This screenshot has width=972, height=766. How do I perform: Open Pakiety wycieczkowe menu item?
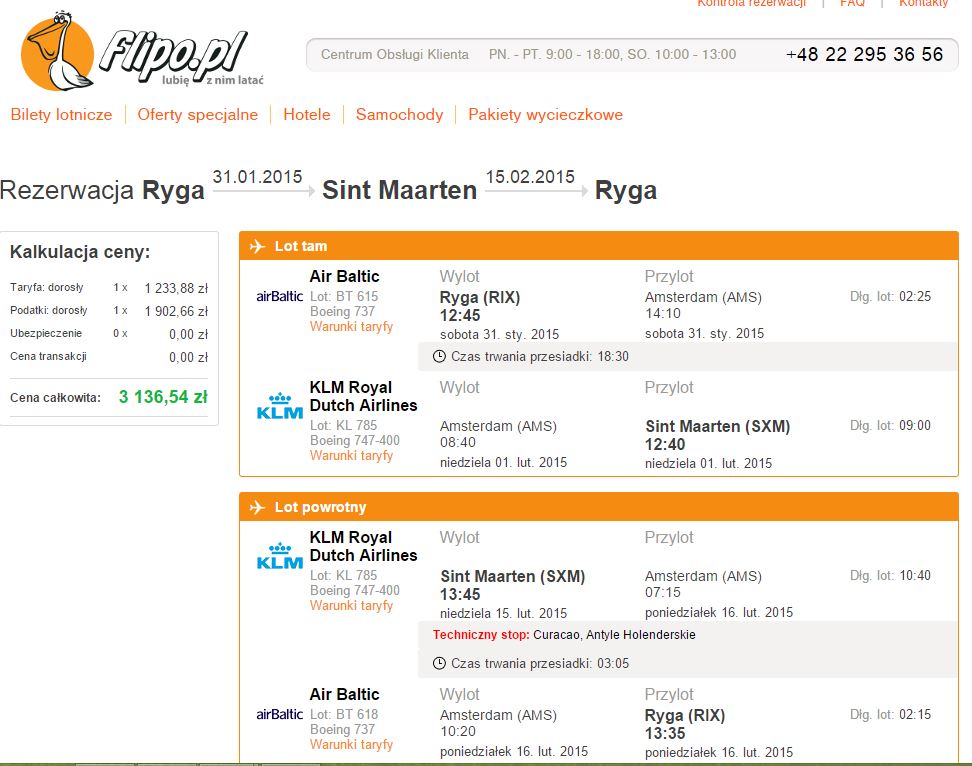pos(546,115)
